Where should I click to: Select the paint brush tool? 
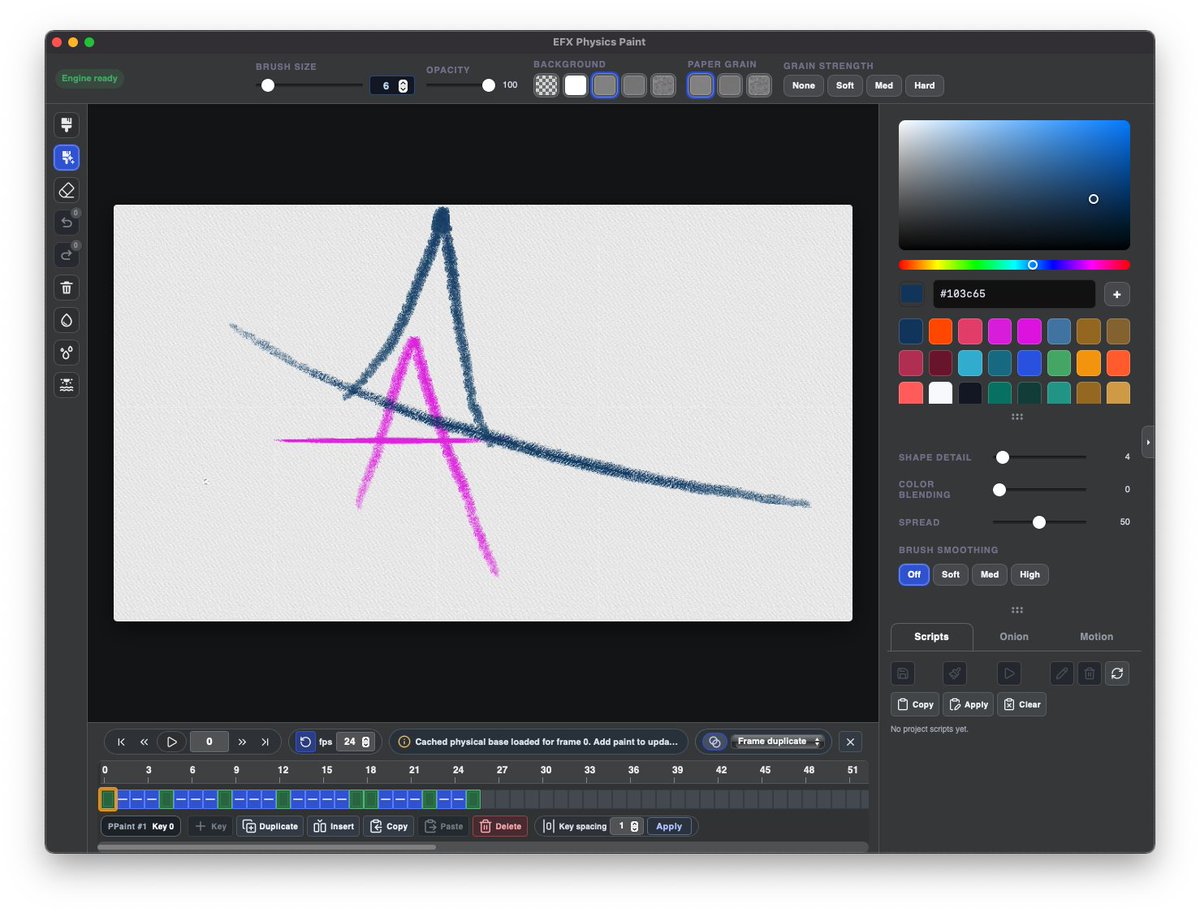click(67, 125)
